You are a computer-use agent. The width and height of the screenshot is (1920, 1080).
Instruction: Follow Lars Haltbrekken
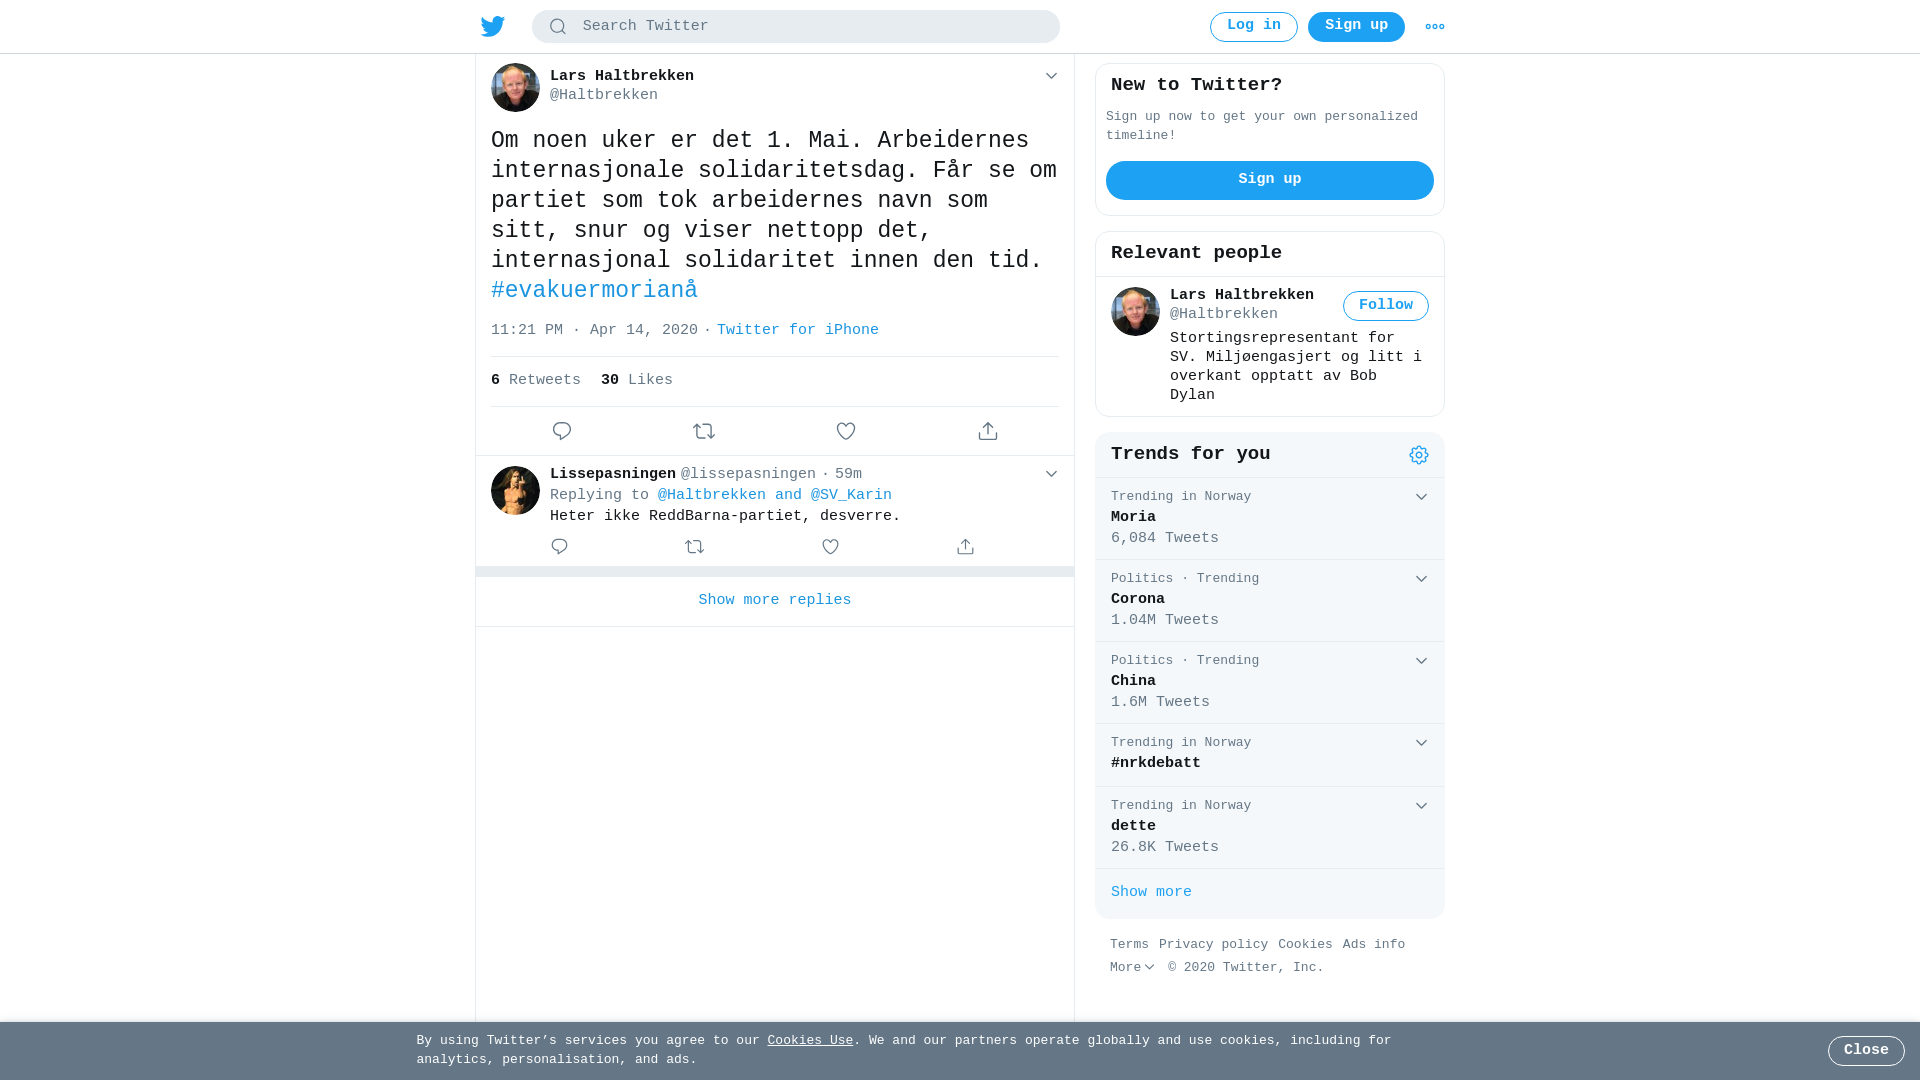pos(1386,306)
